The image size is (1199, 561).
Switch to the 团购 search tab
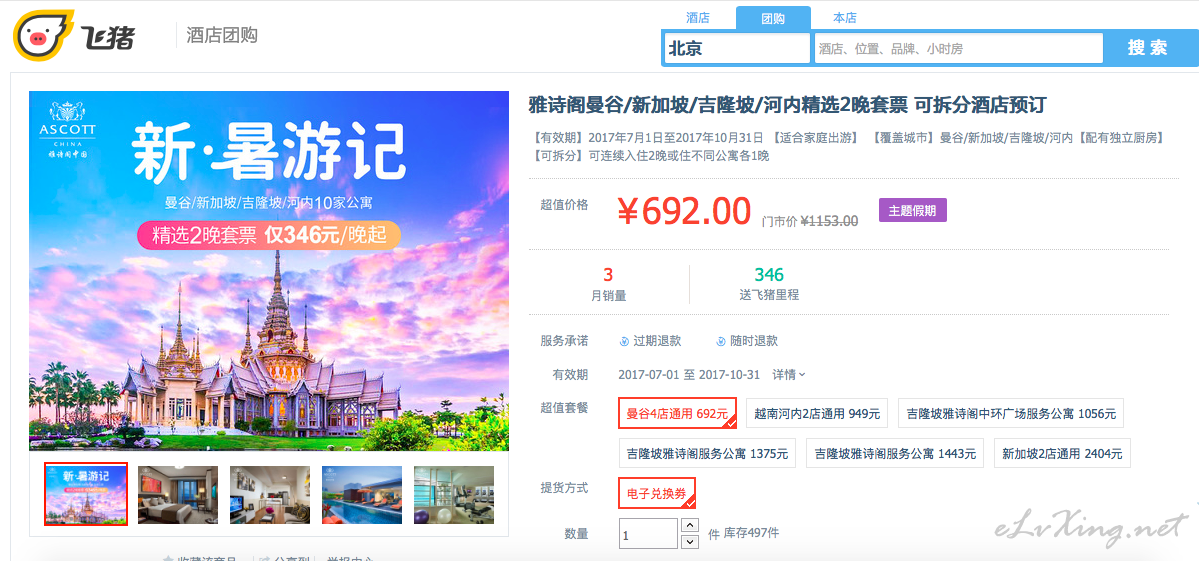[773, 18]
